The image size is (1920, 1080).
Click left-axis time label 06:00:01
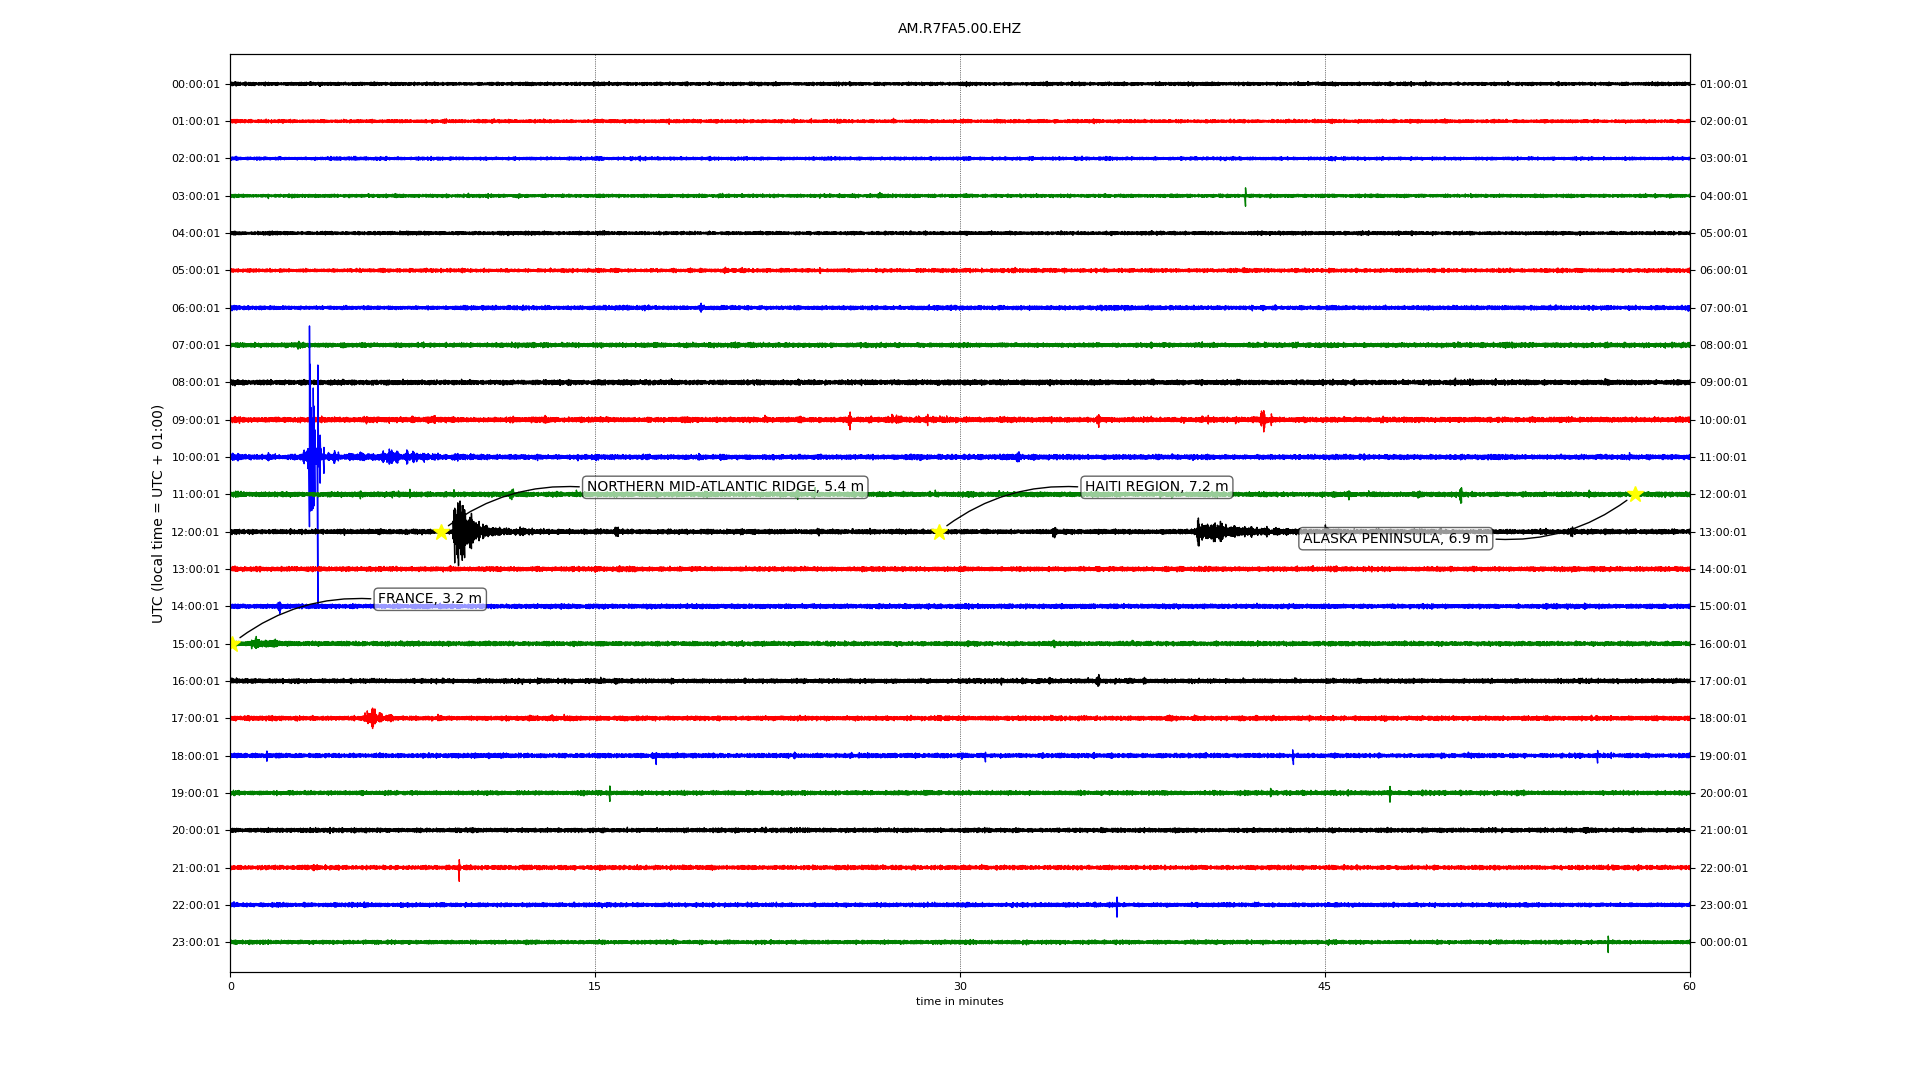pyautogui.click(x=196, y=309)
